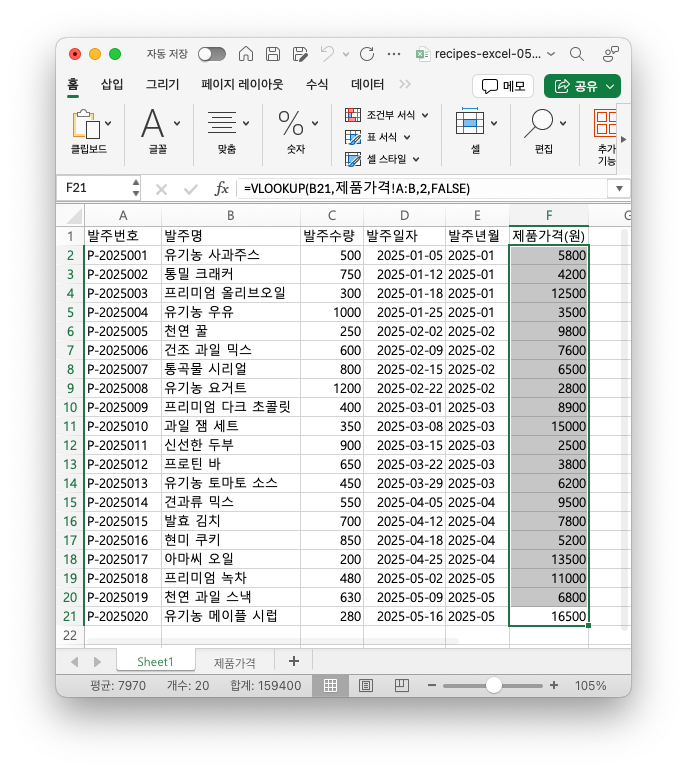Click the fx insert function icon
This screenshot has width=687, height=771.
click(223, 188)
